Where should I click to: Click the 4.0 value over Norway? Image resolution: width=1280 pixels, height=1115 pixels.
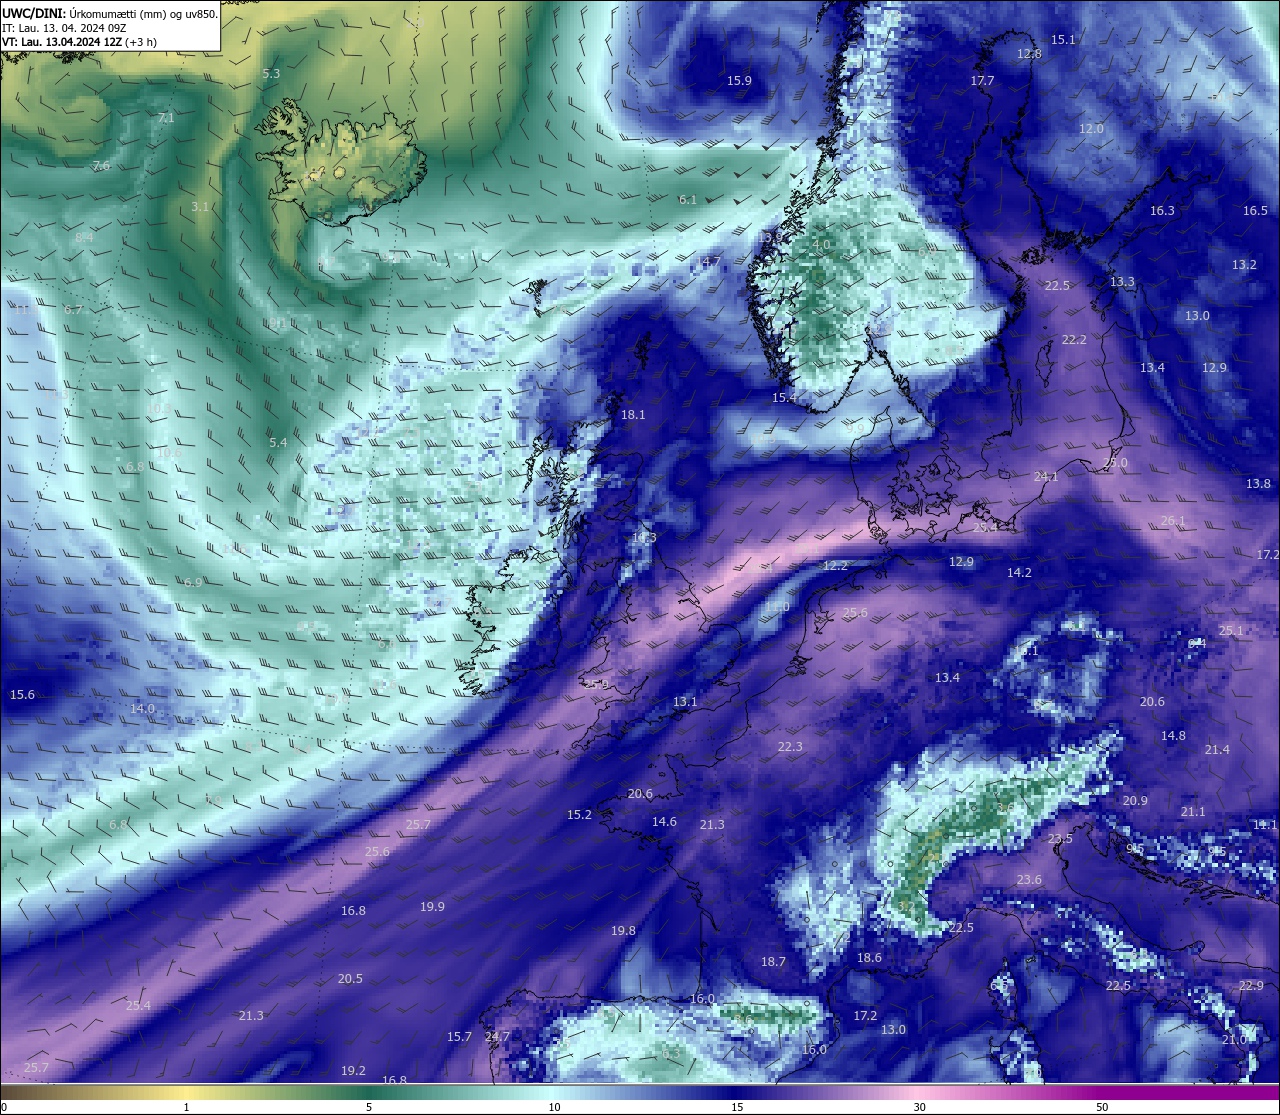821,245
